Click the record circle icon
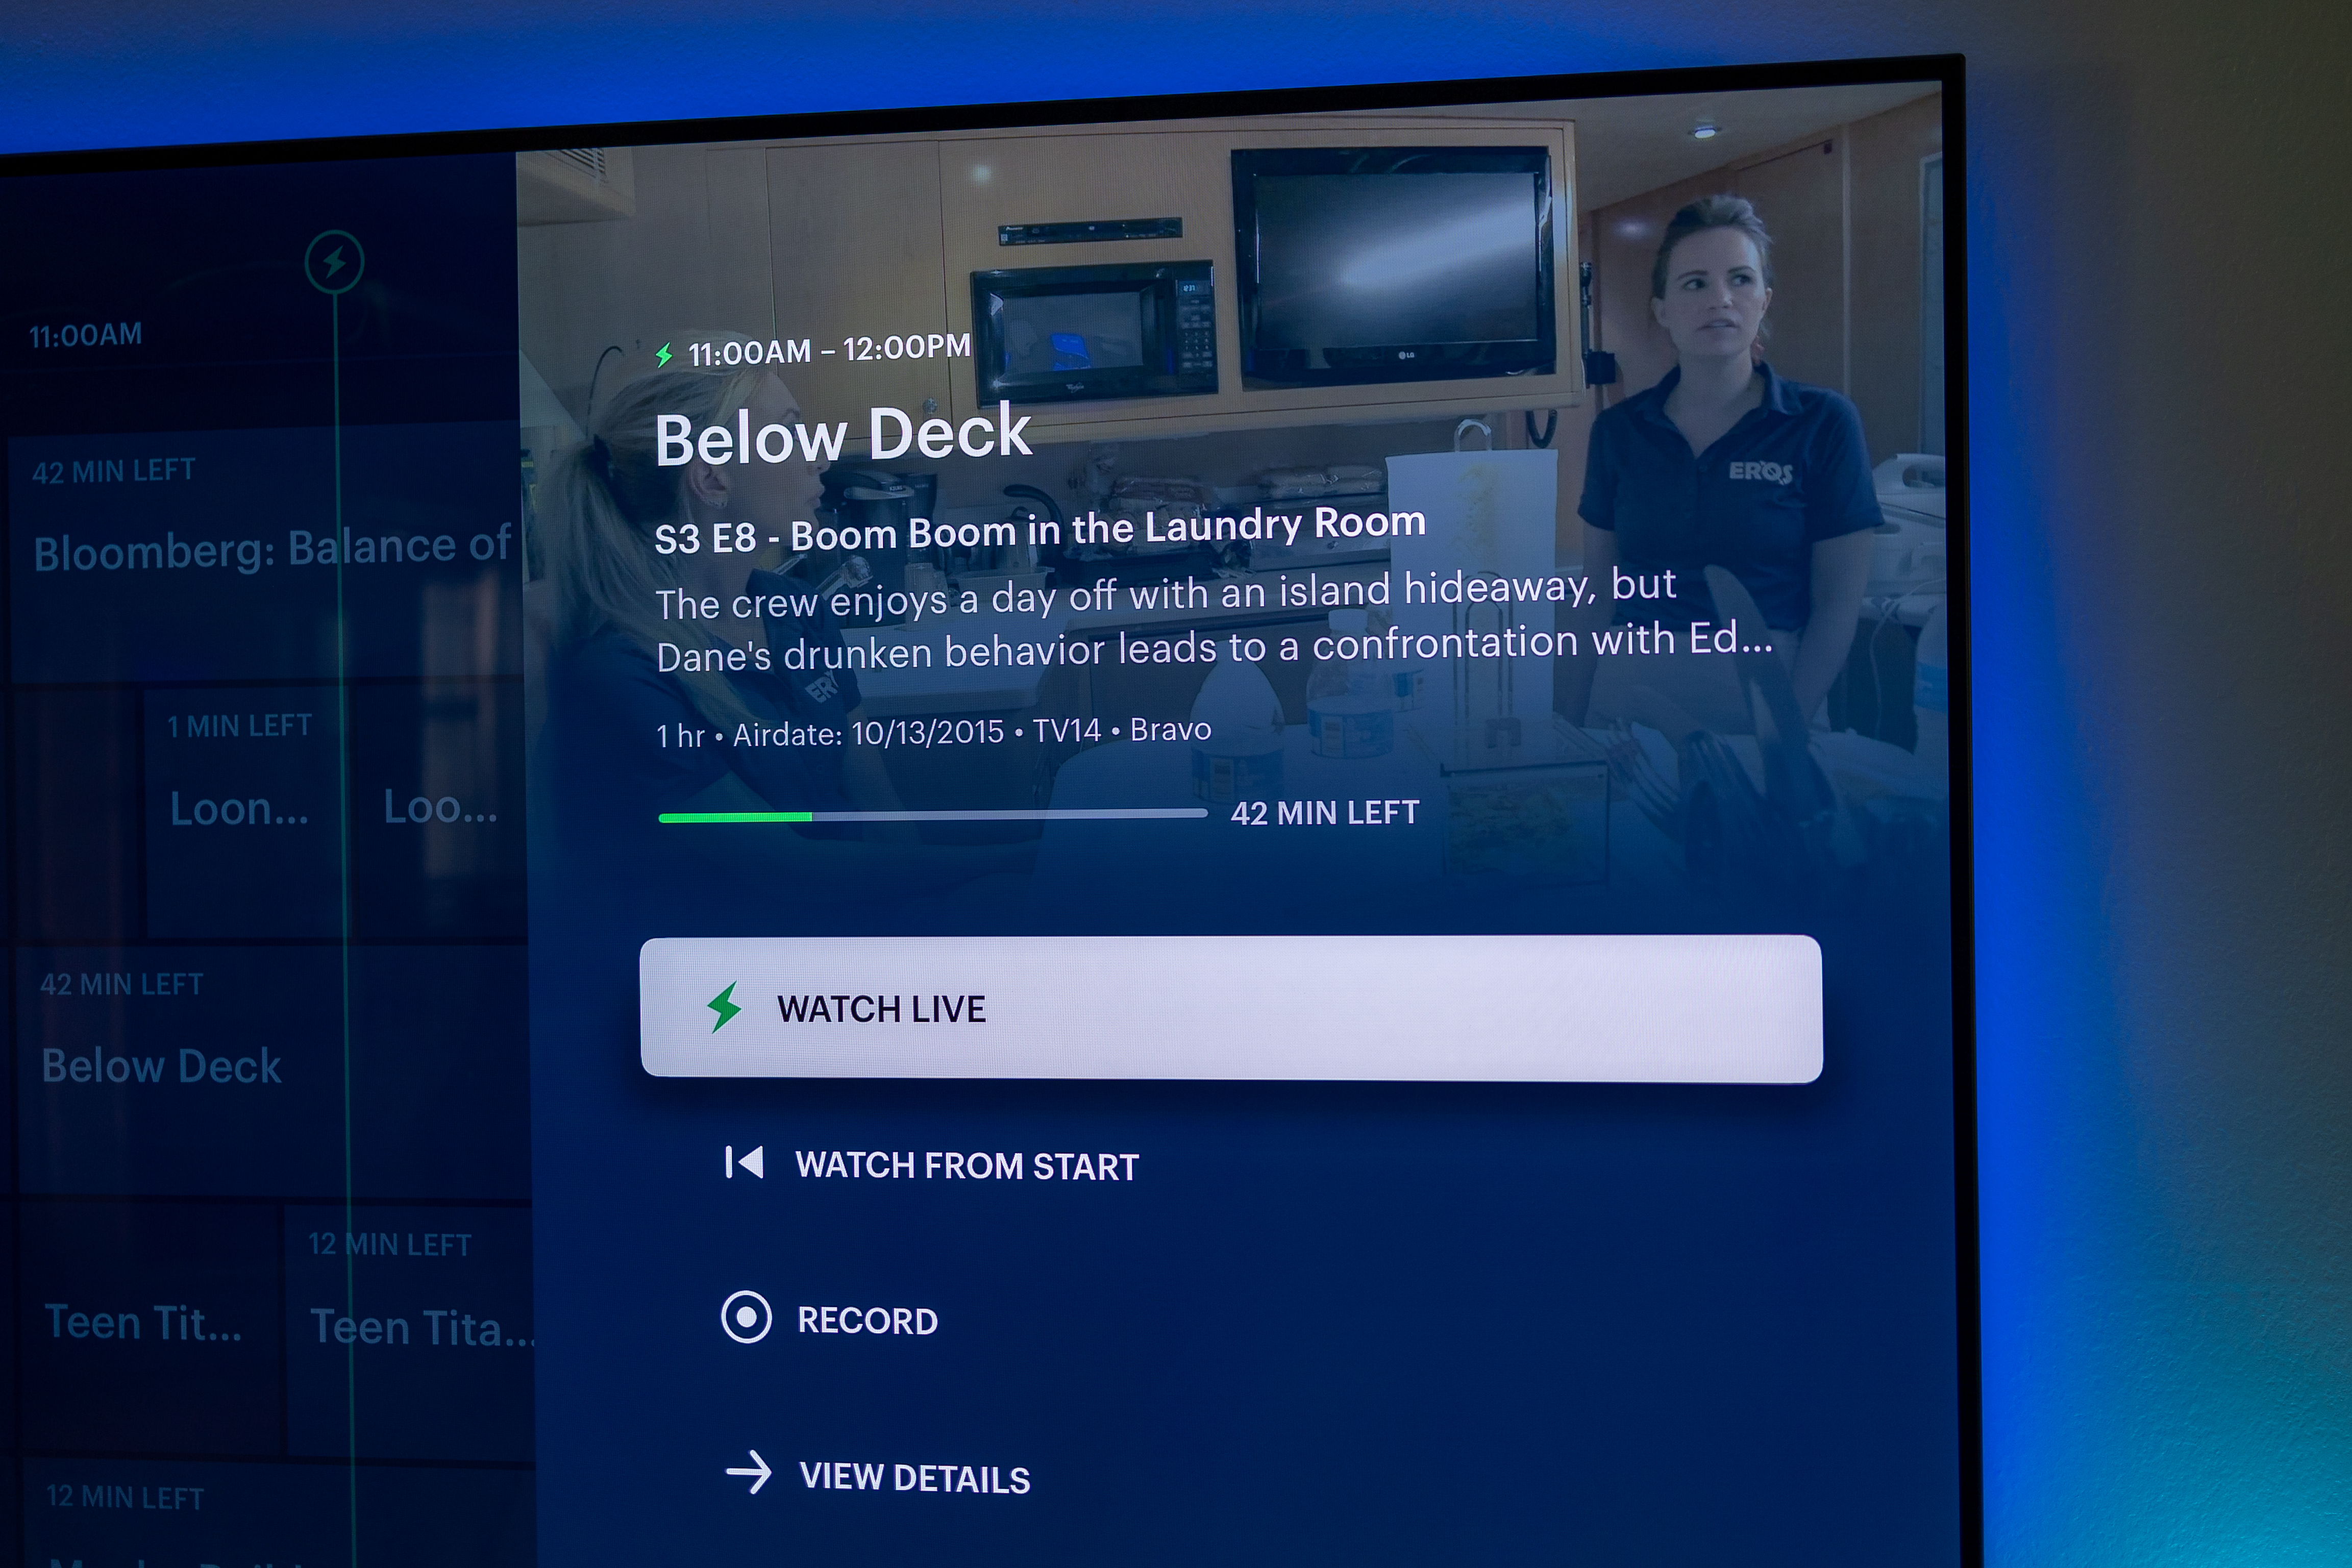This screenshot has height=1568, width=2352. tap(746, 1318)
